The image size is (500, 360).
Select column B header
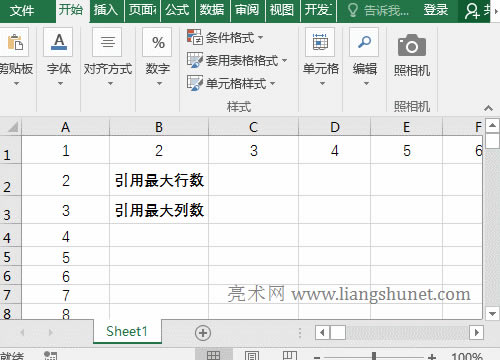[159, 127]
